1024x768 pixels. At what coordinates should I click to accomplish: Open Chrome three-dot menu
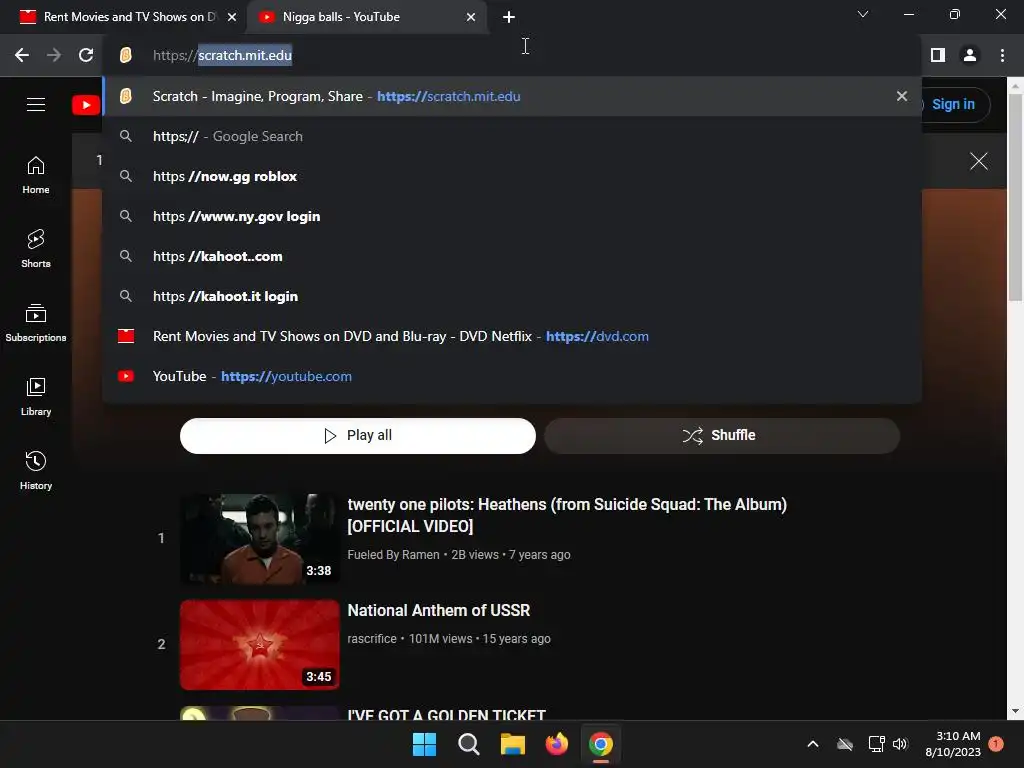(x=1002, y=55)
